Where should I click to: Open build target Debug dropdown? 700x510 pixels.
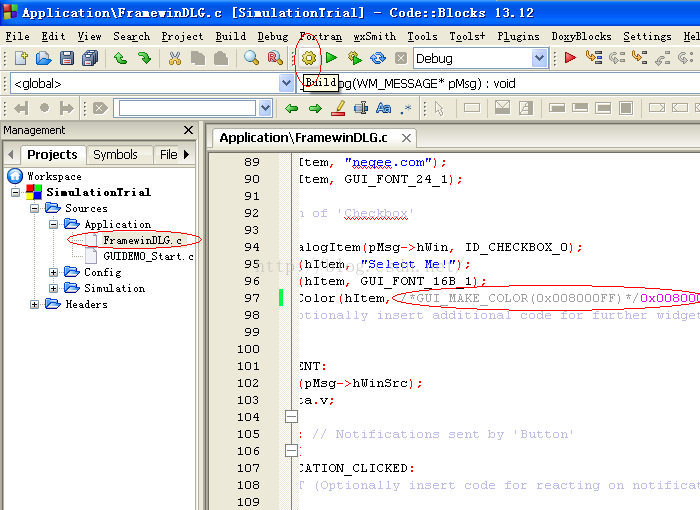539,59
